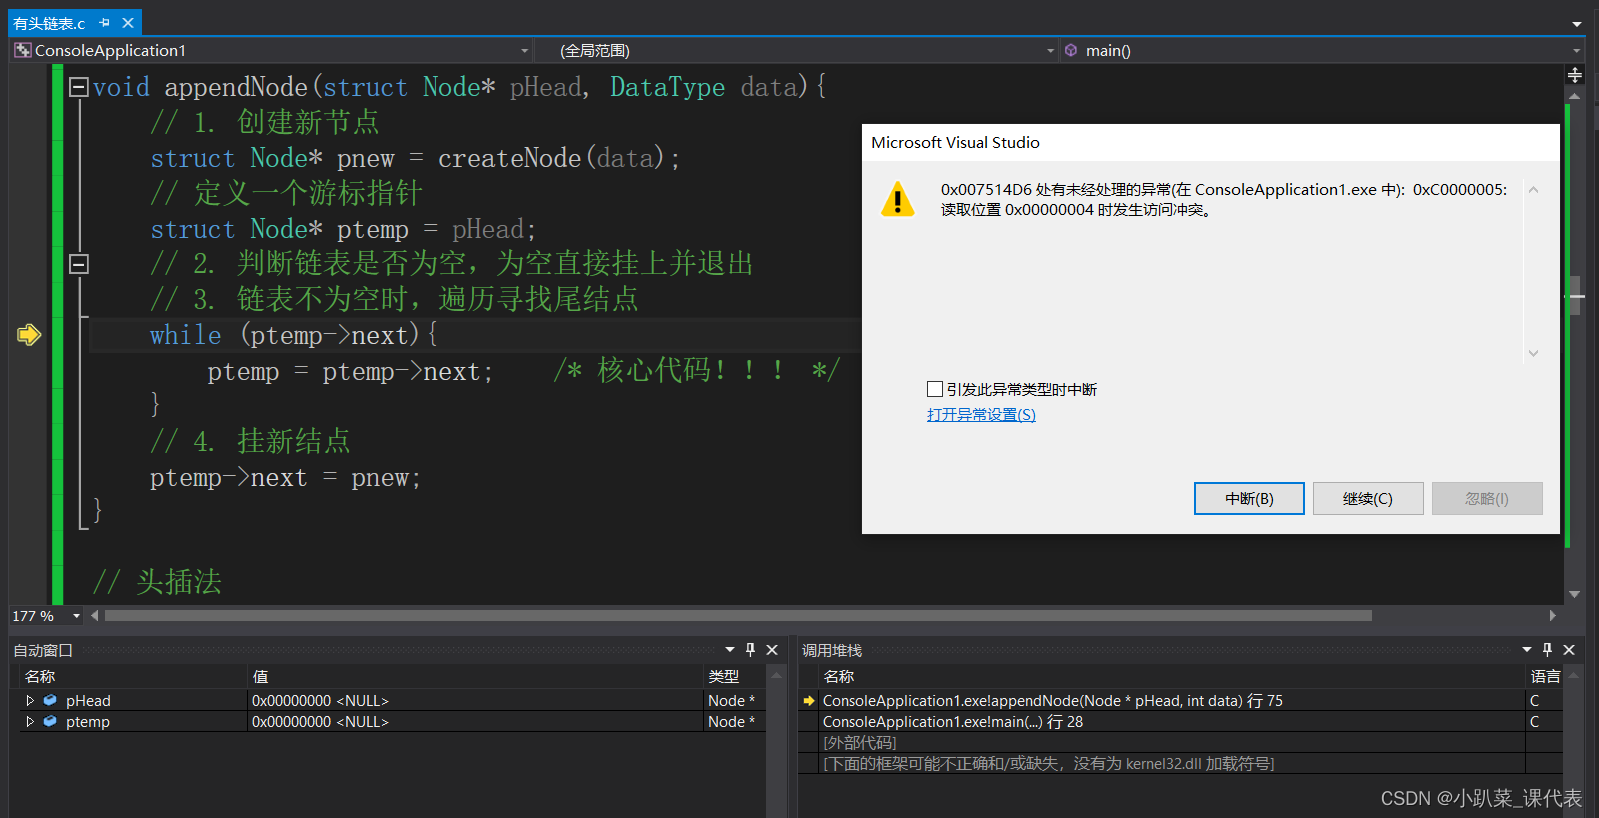This screenshot has width=1599, height=818.
Task: Click the ptemp variable cube icon
Action: click(50, 722)
